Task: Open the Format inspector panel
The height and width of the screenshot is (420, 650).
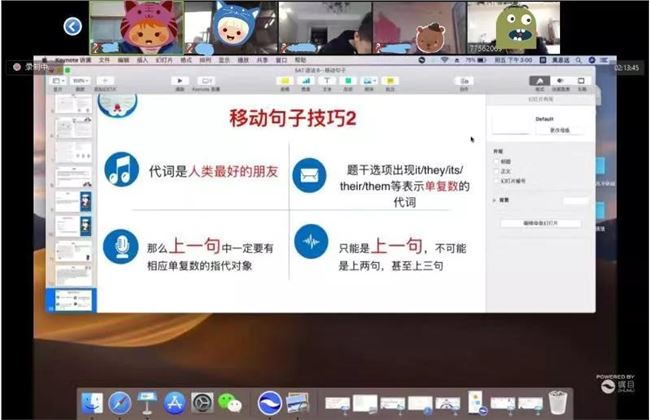Action: pyautogui.click(x=538, y=80)
